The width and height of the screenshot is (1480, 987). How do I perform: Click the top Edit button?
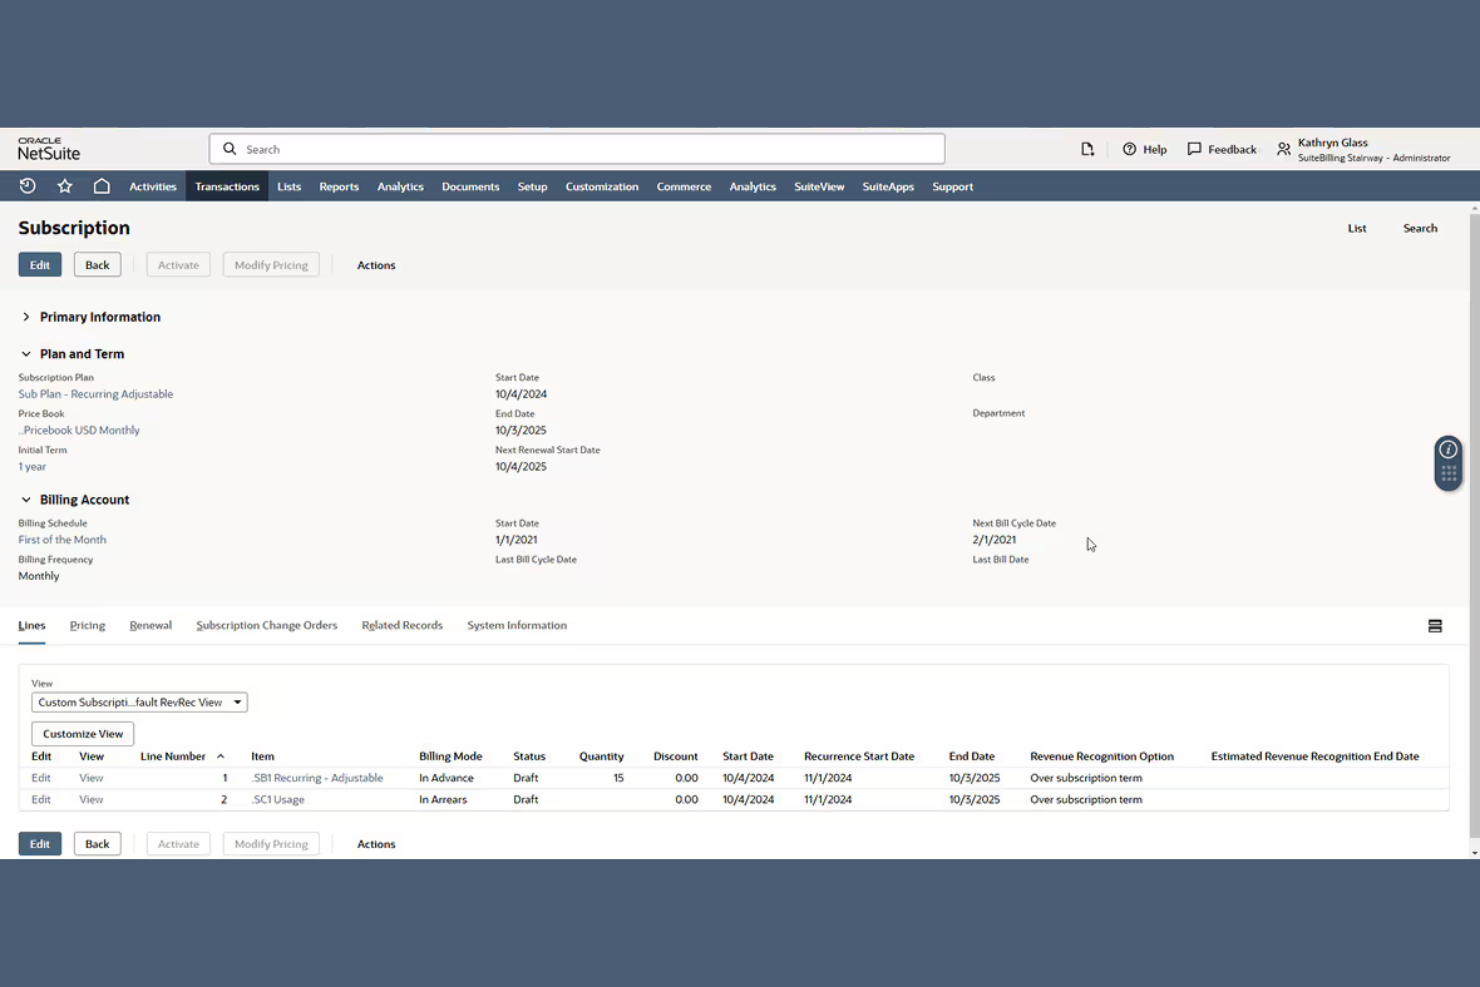(x=40, y=265)
